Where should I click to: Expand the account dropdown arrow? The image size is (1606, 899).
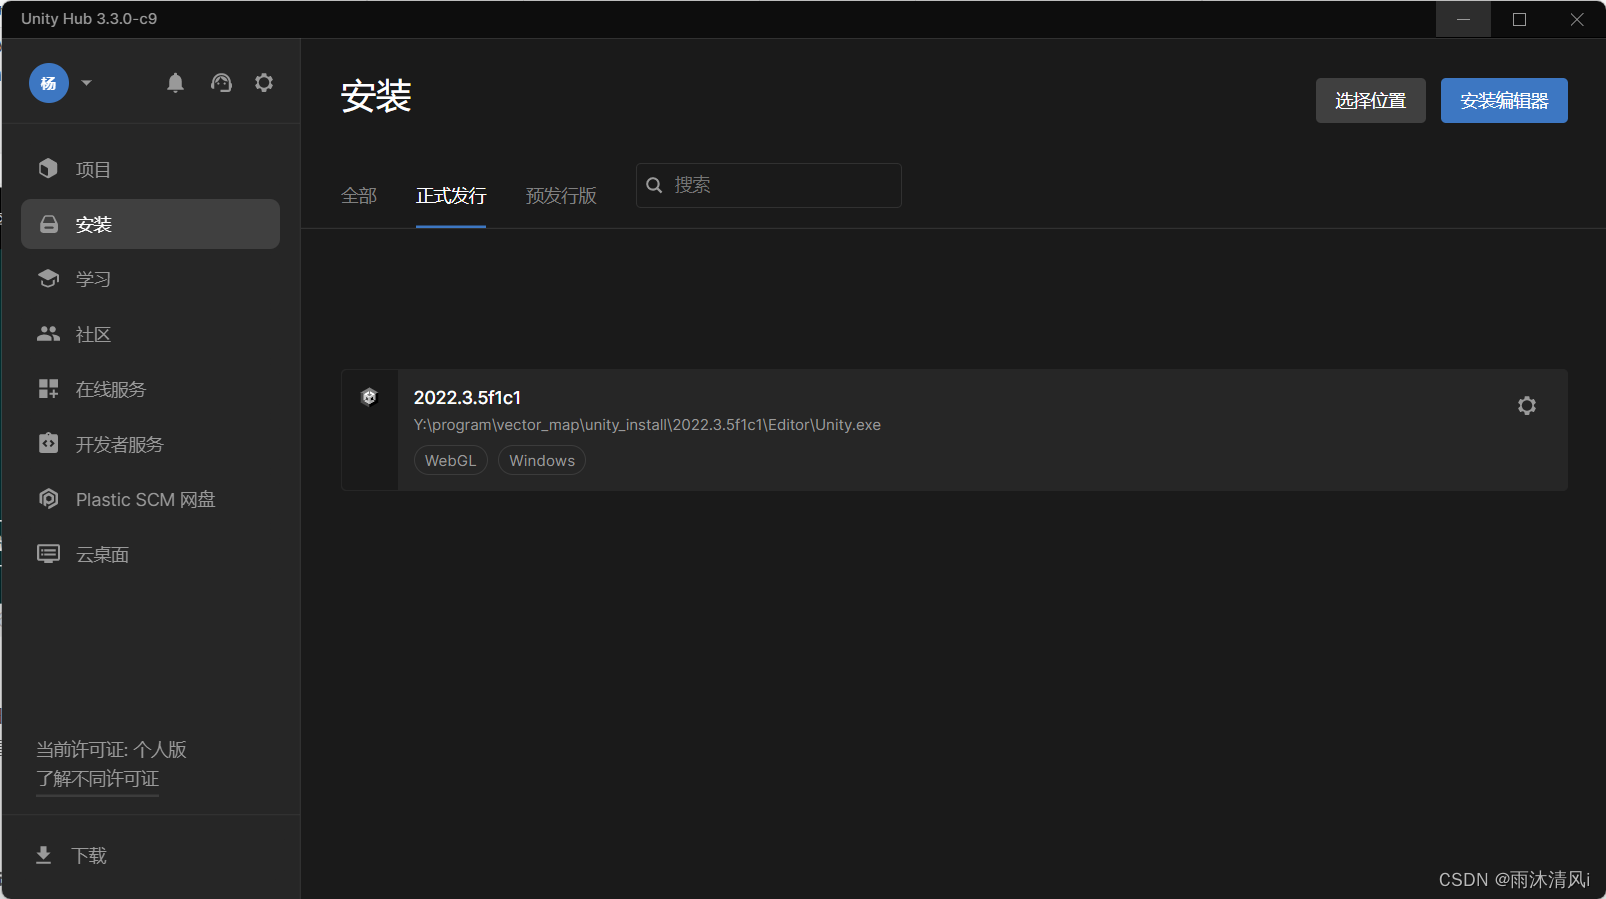[87, 83]
